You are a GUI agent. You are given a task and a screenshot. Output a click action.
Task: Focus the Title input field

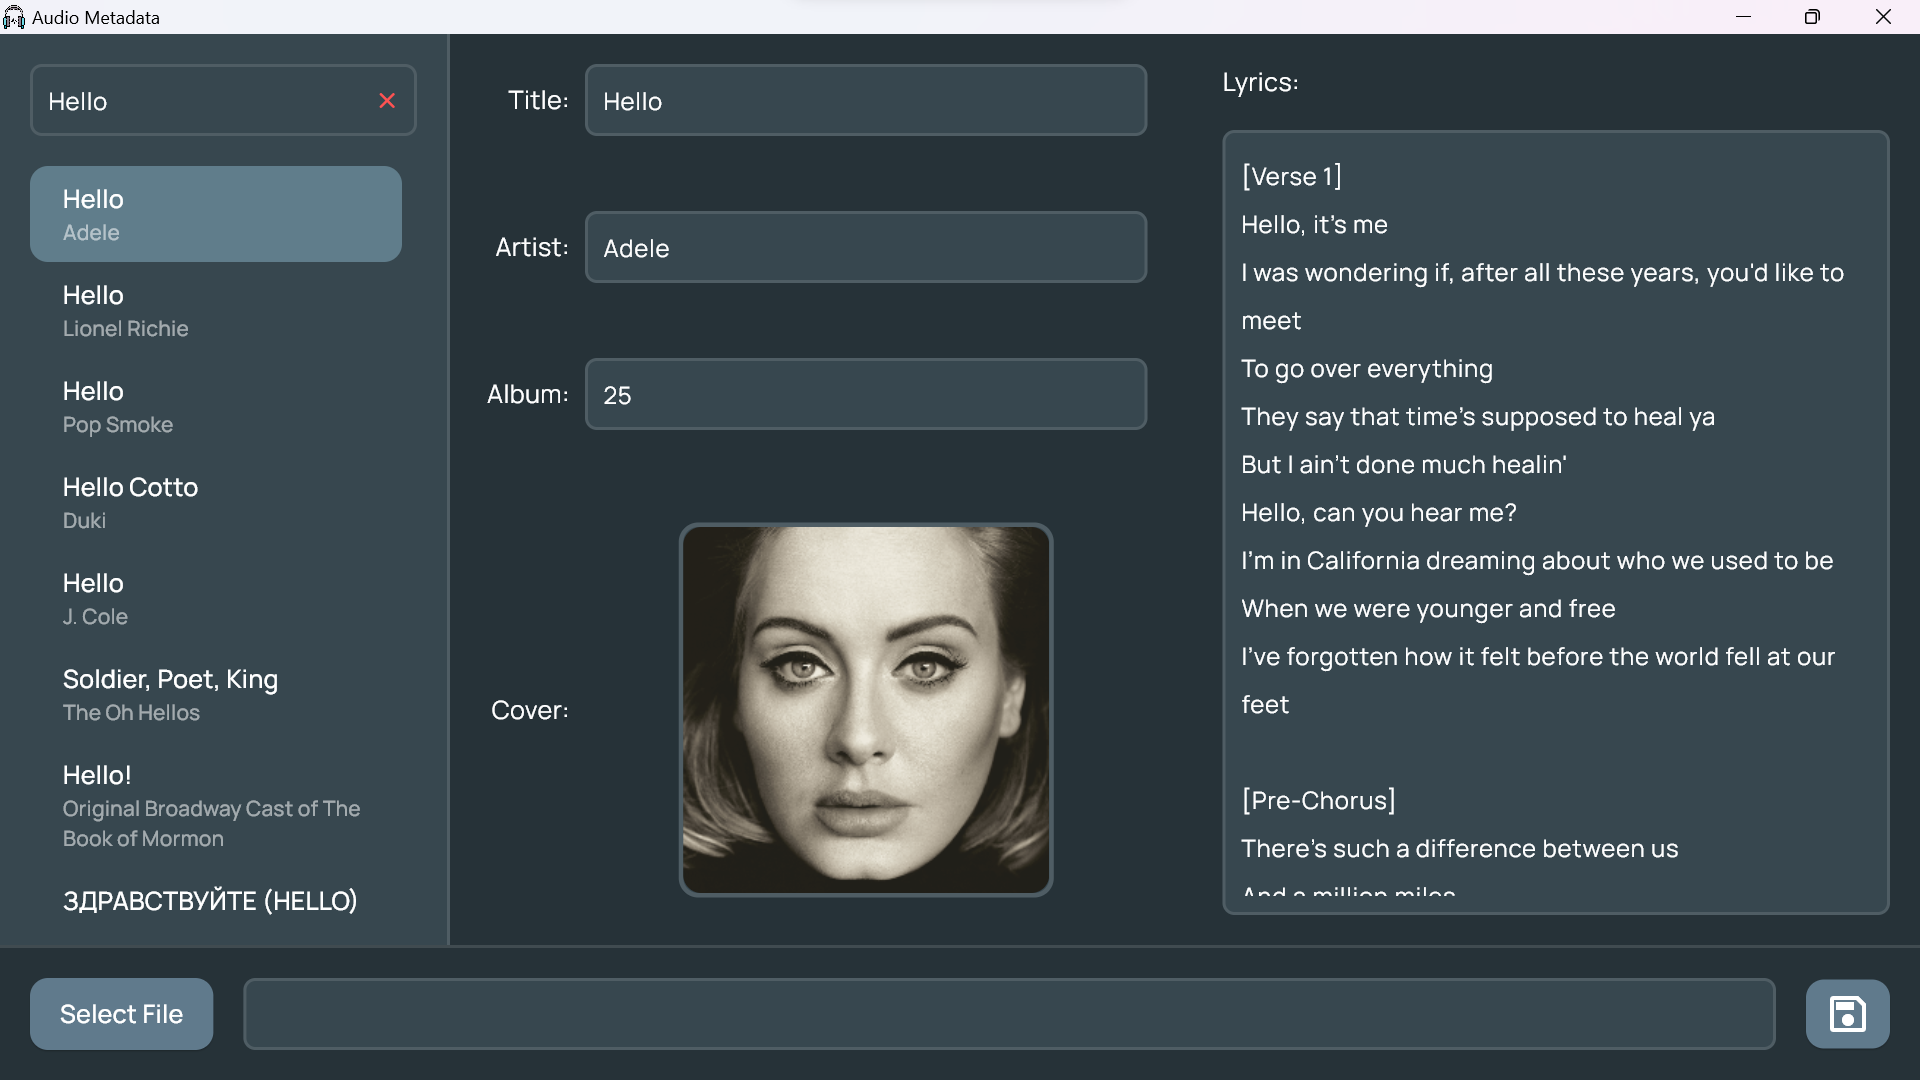pyautogui.click(x=865, y=101)
